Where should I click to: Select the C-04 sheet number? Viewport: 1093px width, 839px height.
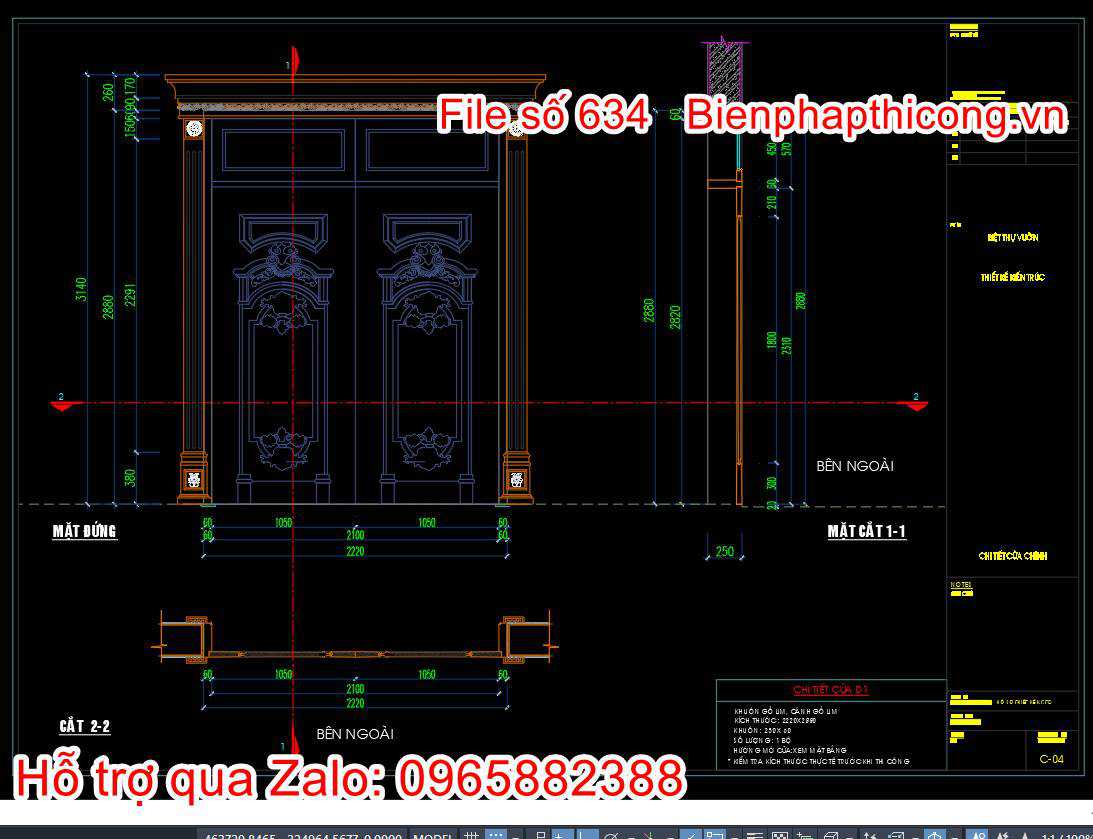pos(1051,759)
